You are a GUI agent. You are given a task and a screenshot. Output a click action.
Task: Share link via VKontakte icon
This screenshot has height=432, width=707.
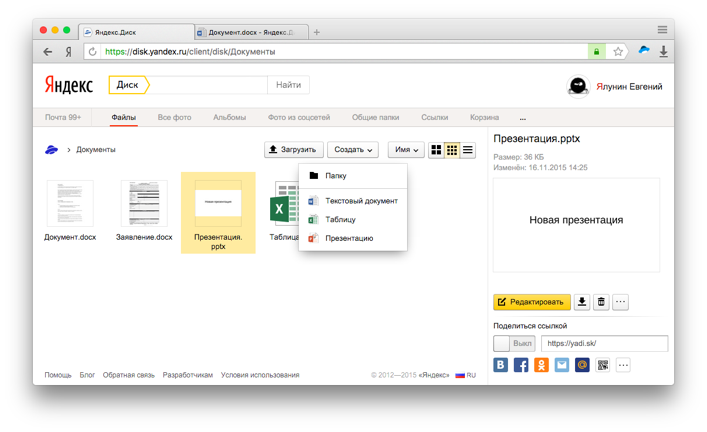coord(500,365)
